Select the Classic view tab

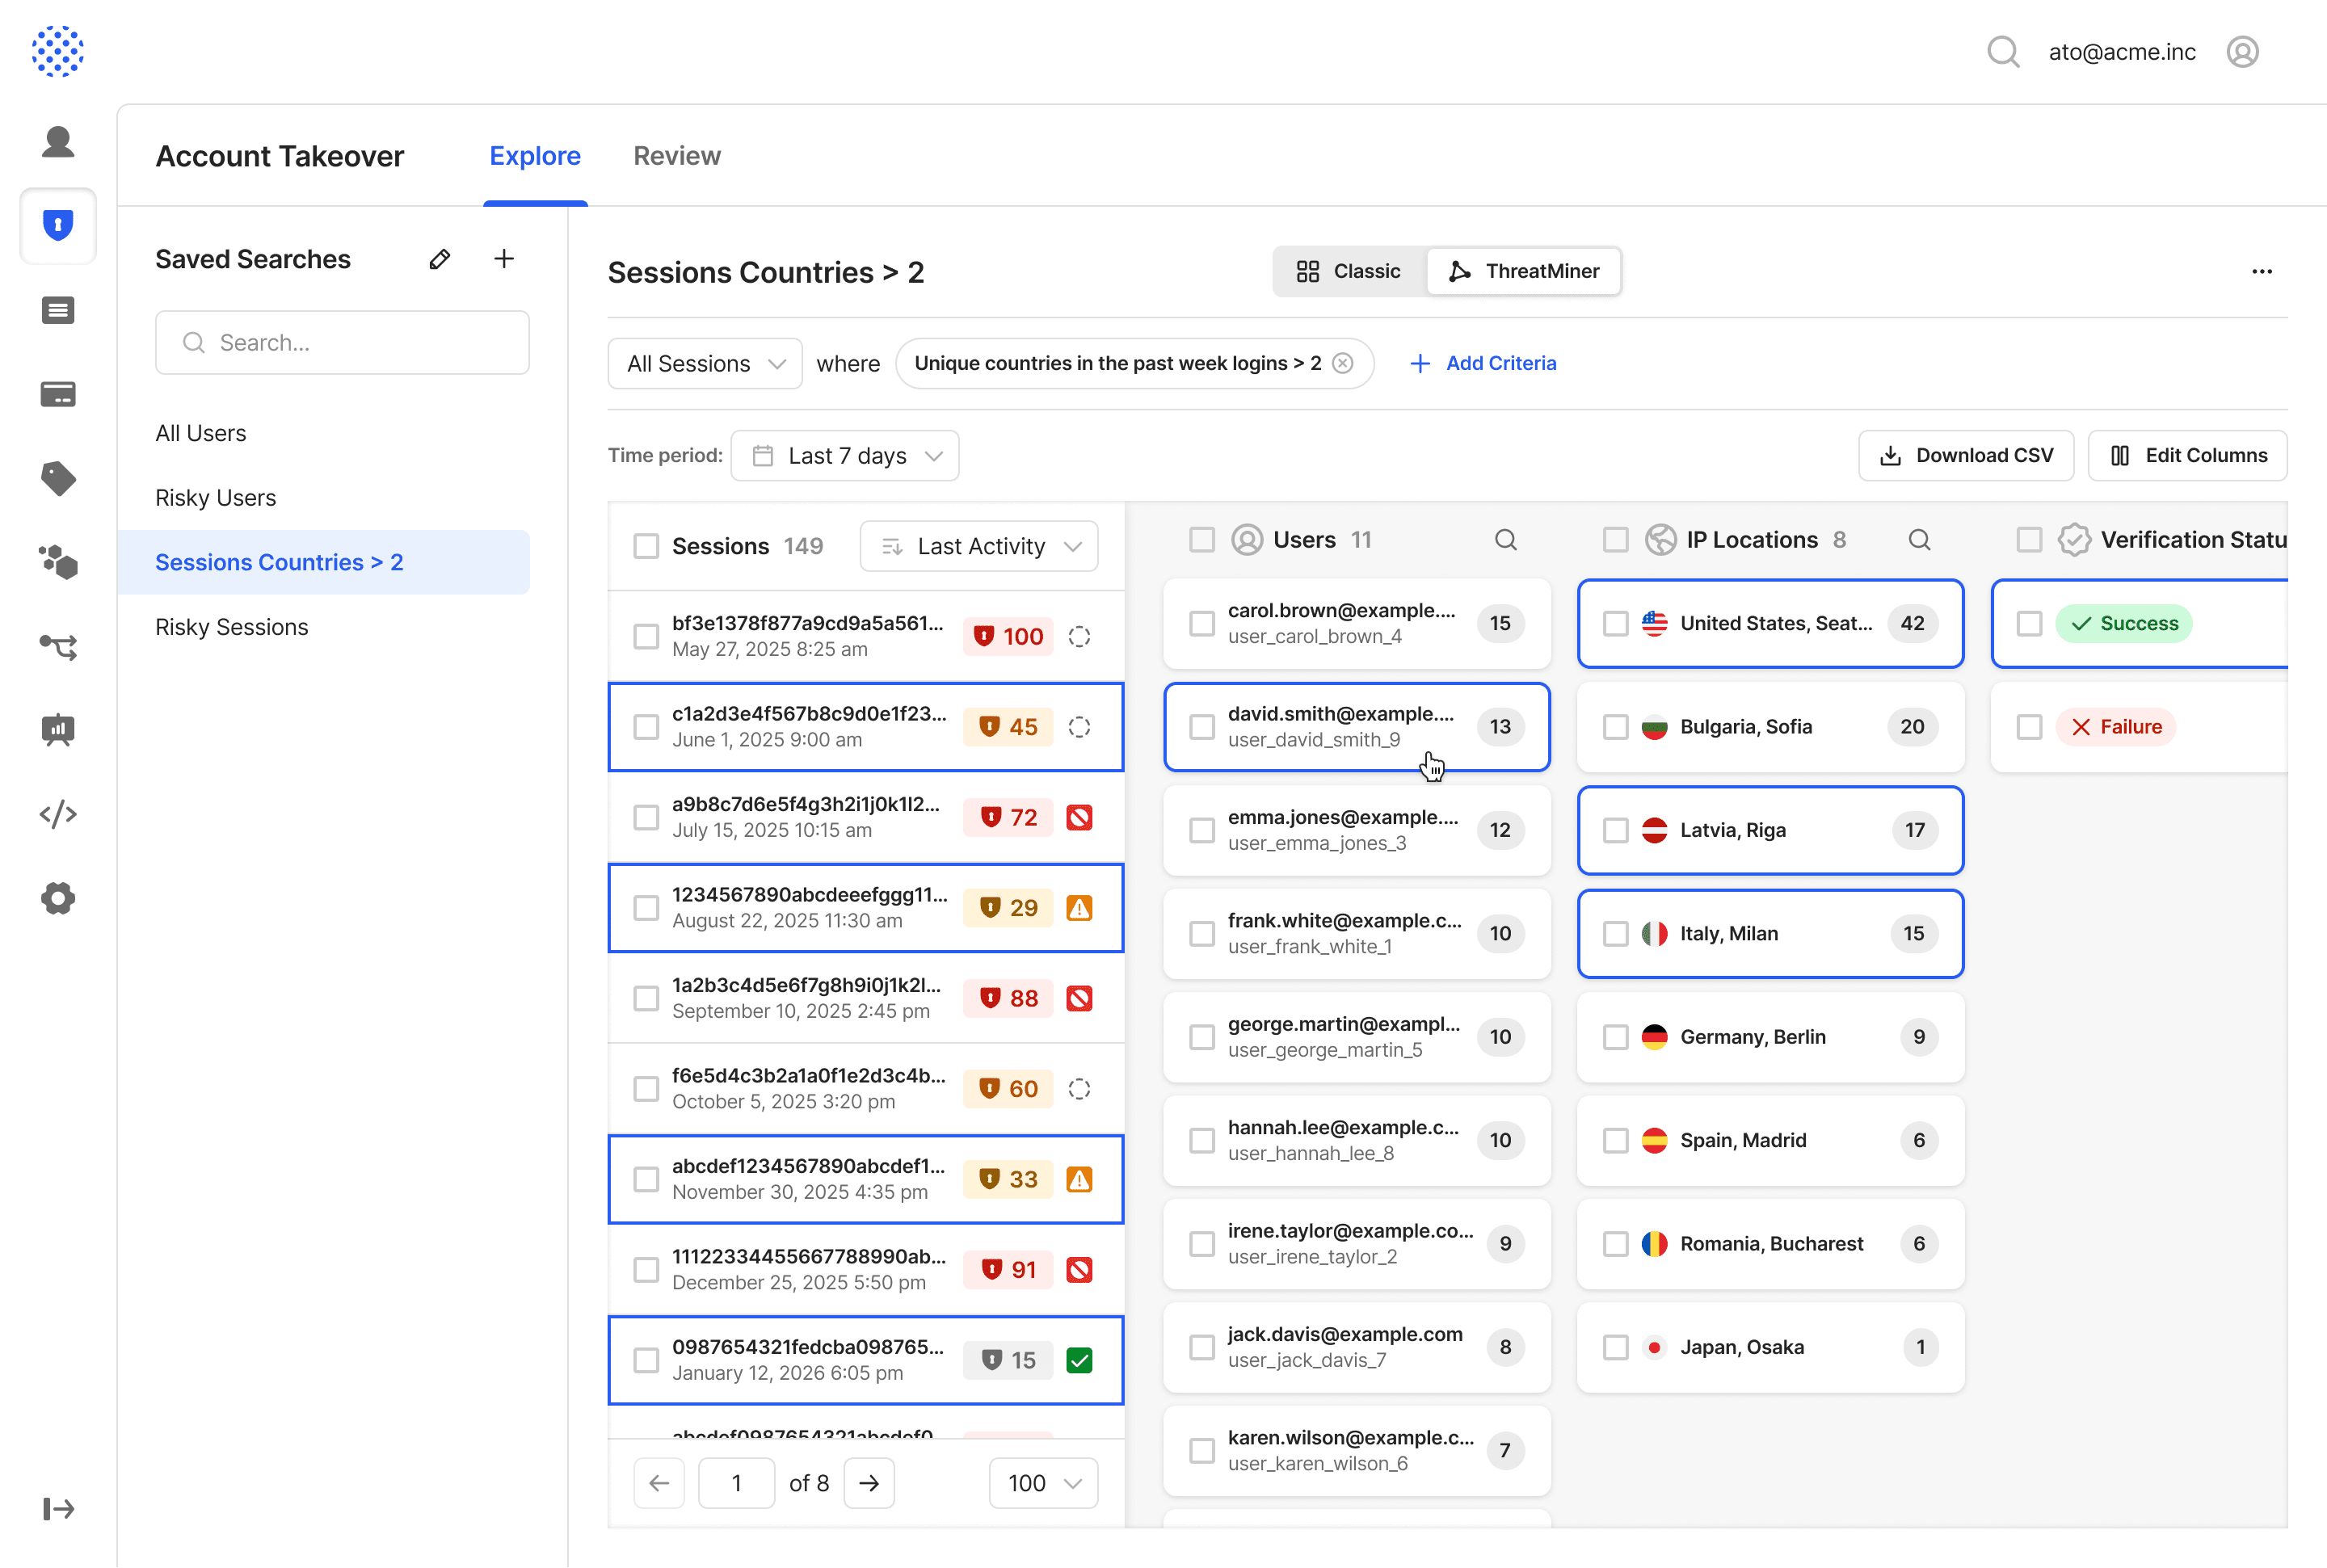pos(1348,272)
